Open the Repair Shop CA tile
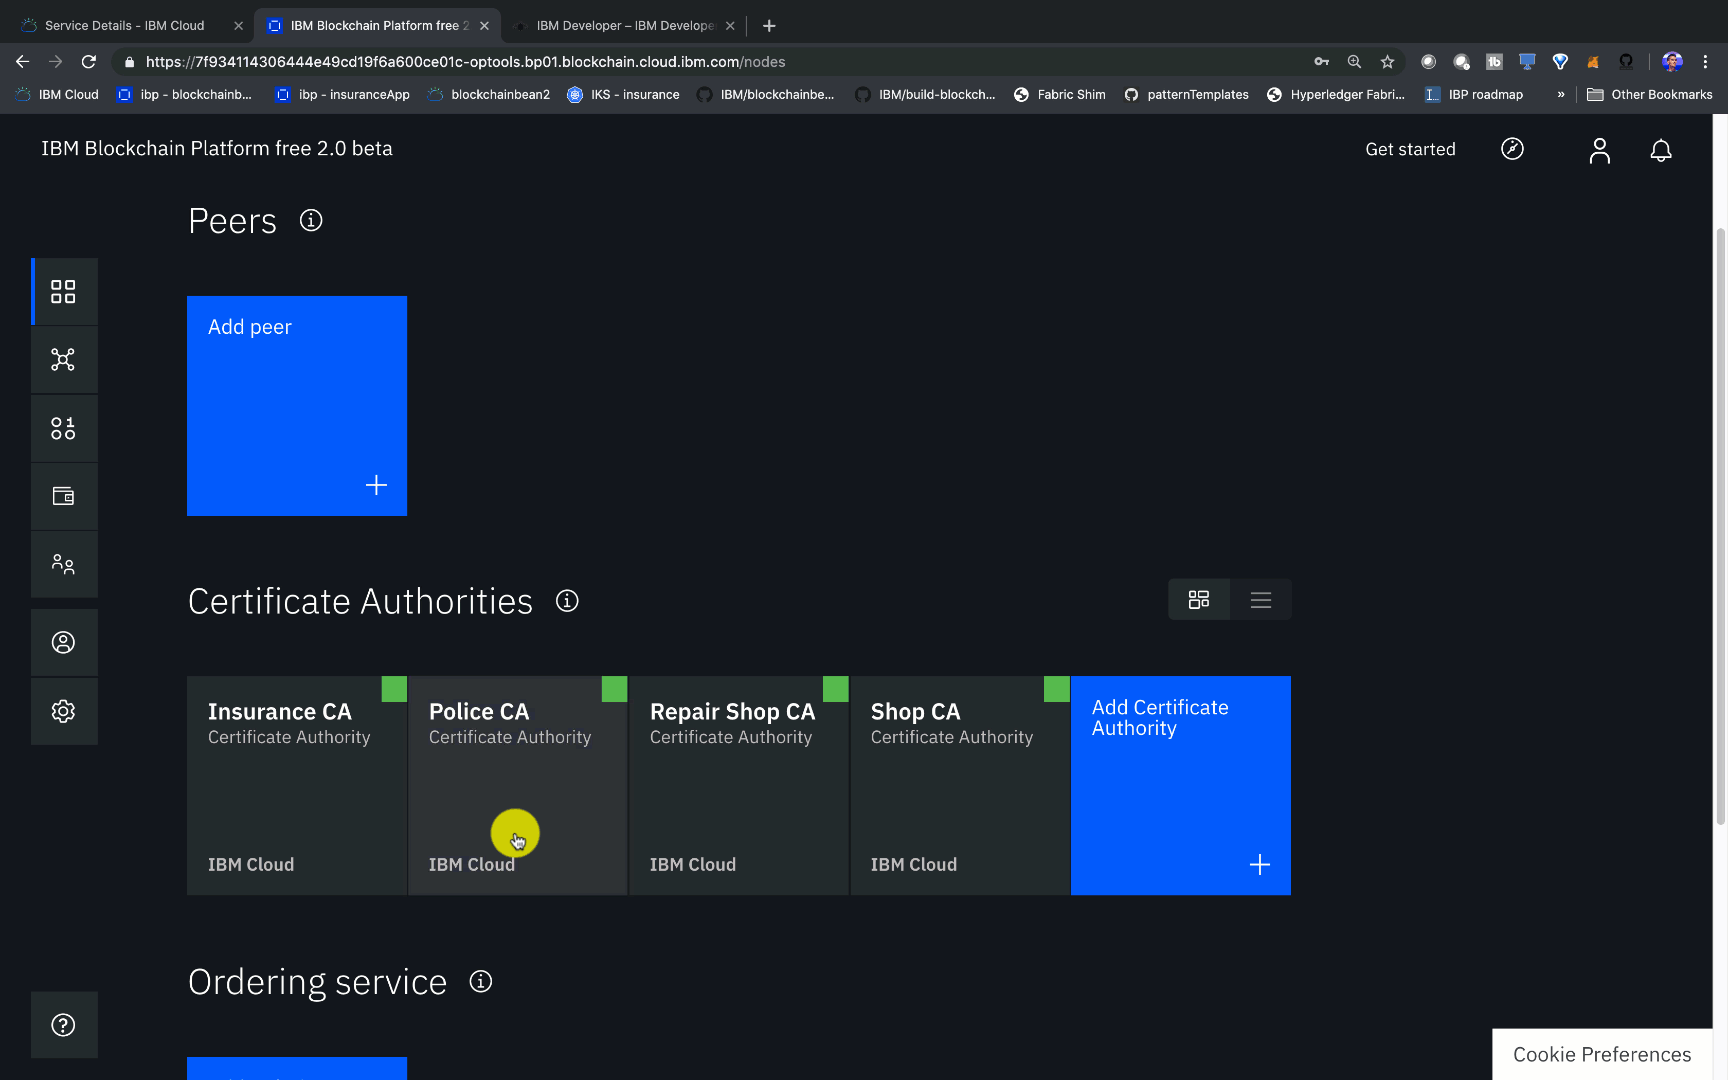The image size is (1728, 1080). (x=739, y=786)
